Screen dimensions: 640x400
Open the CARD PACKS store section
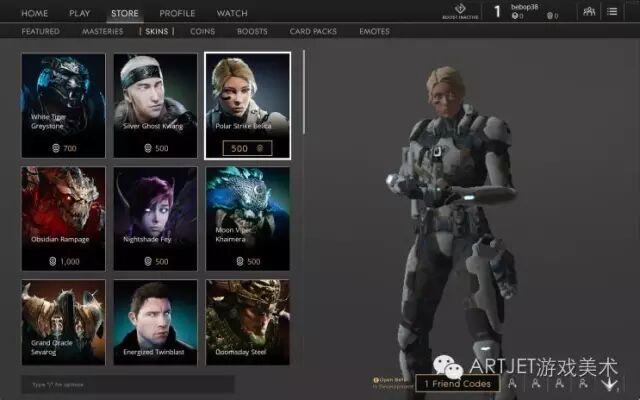click(313, 31)
